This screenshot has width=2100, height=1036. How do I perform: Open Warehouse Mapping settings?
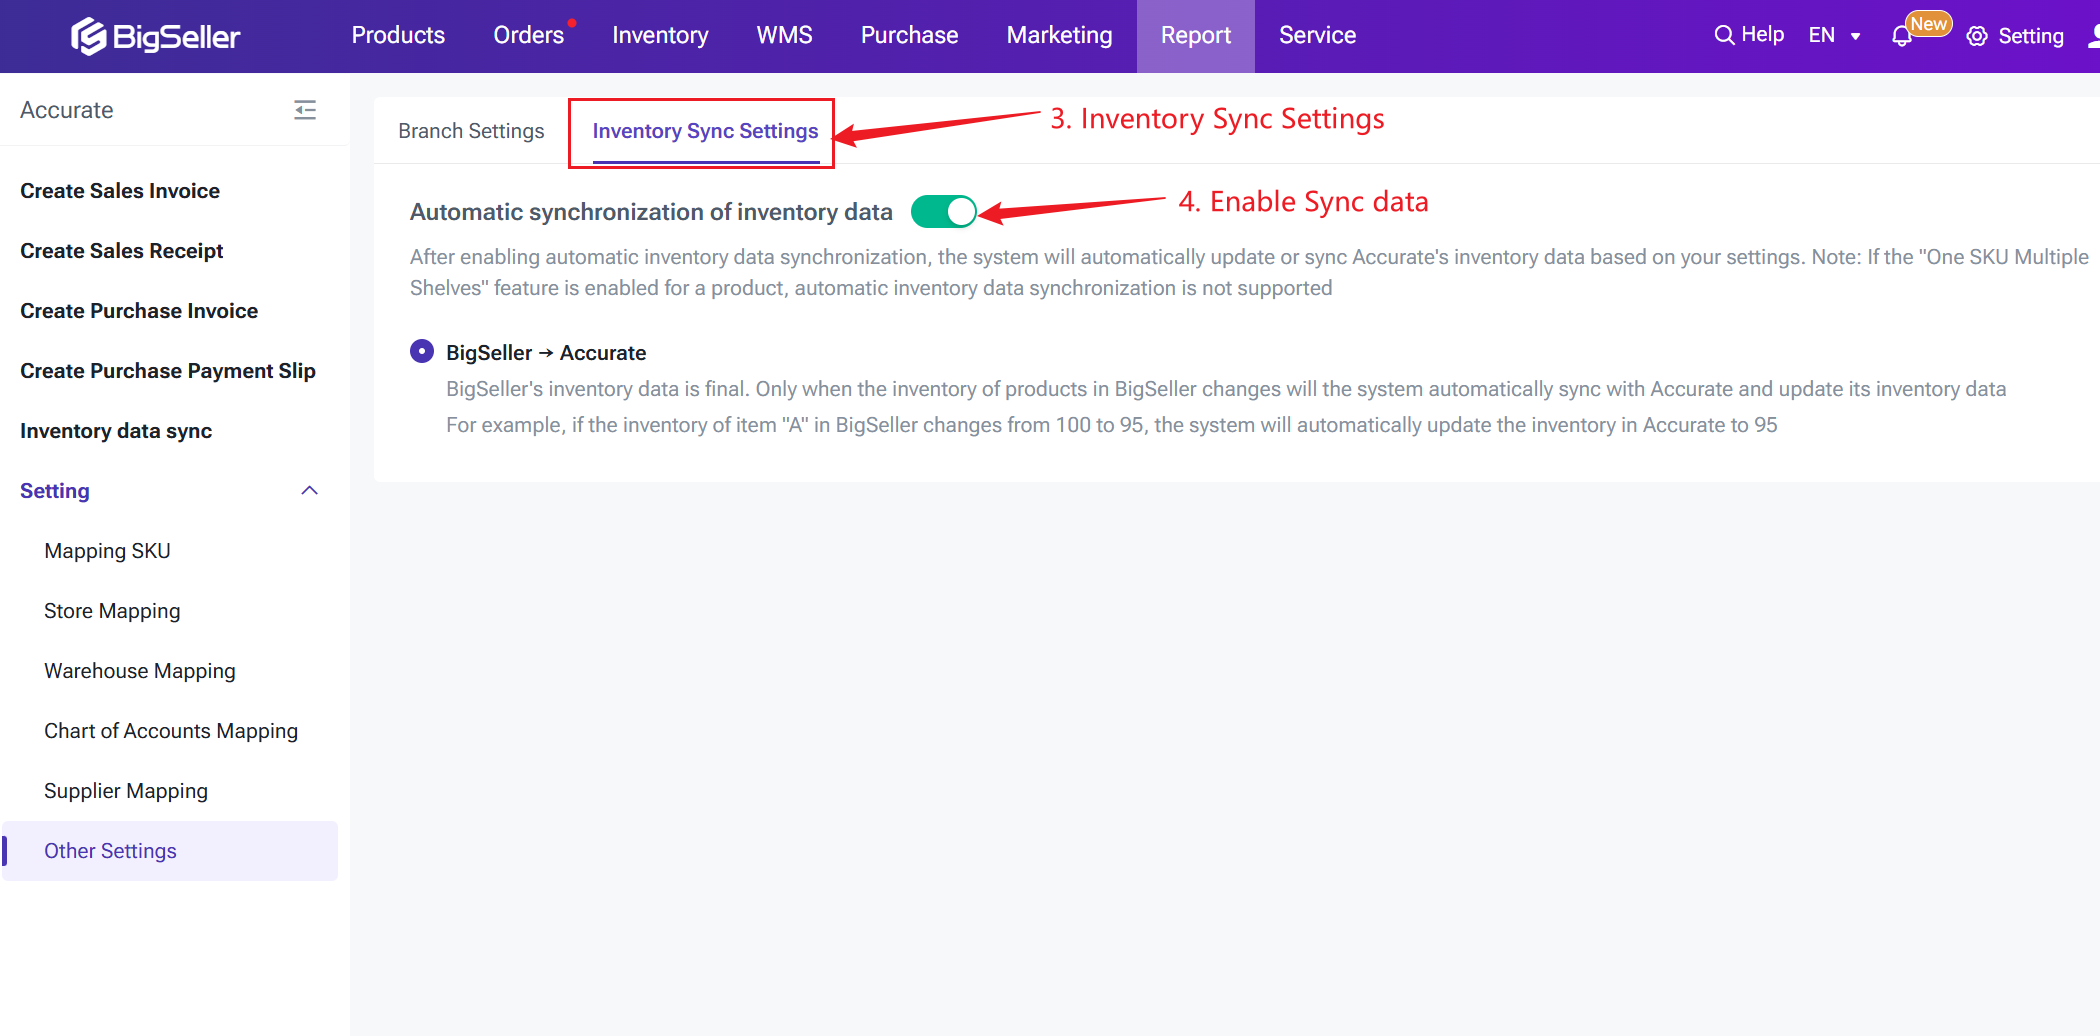click(140, 671)
